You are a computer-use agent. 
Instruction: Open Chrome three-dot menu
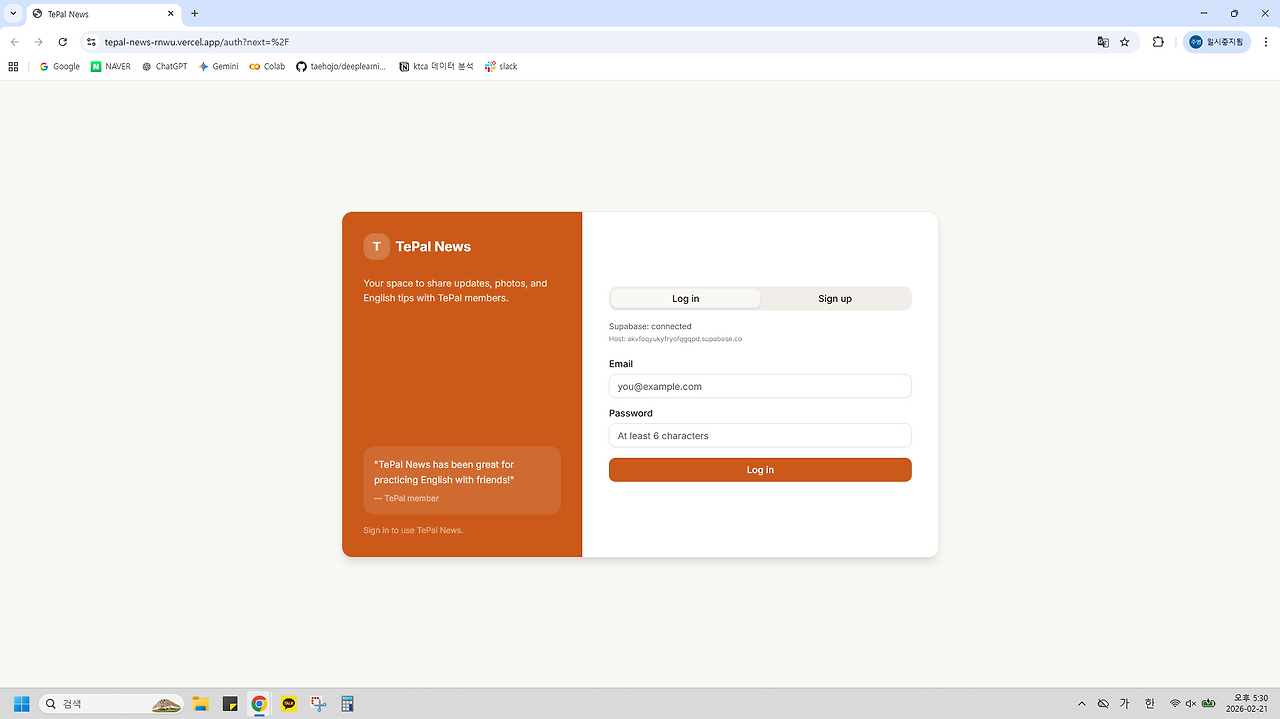[x=1266, y=42]
